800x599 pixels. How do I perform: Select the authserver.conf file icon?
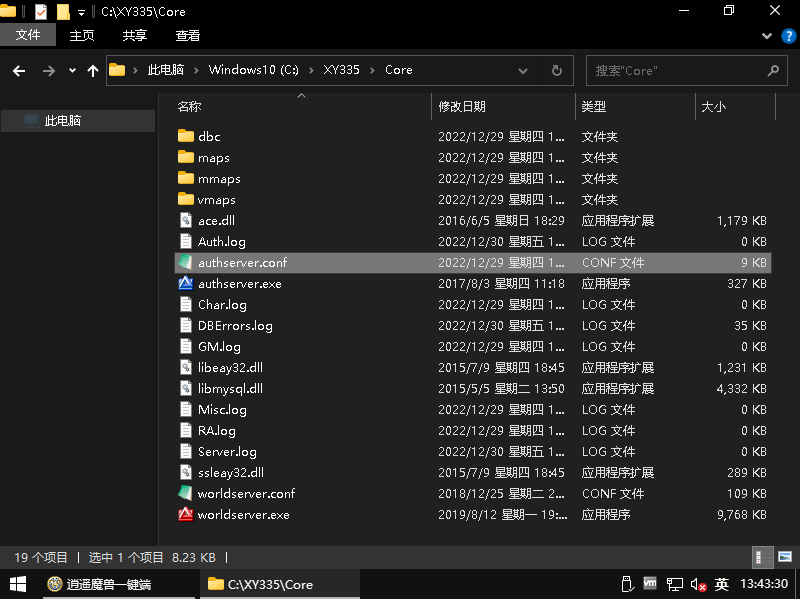click(x=186, y=262)
